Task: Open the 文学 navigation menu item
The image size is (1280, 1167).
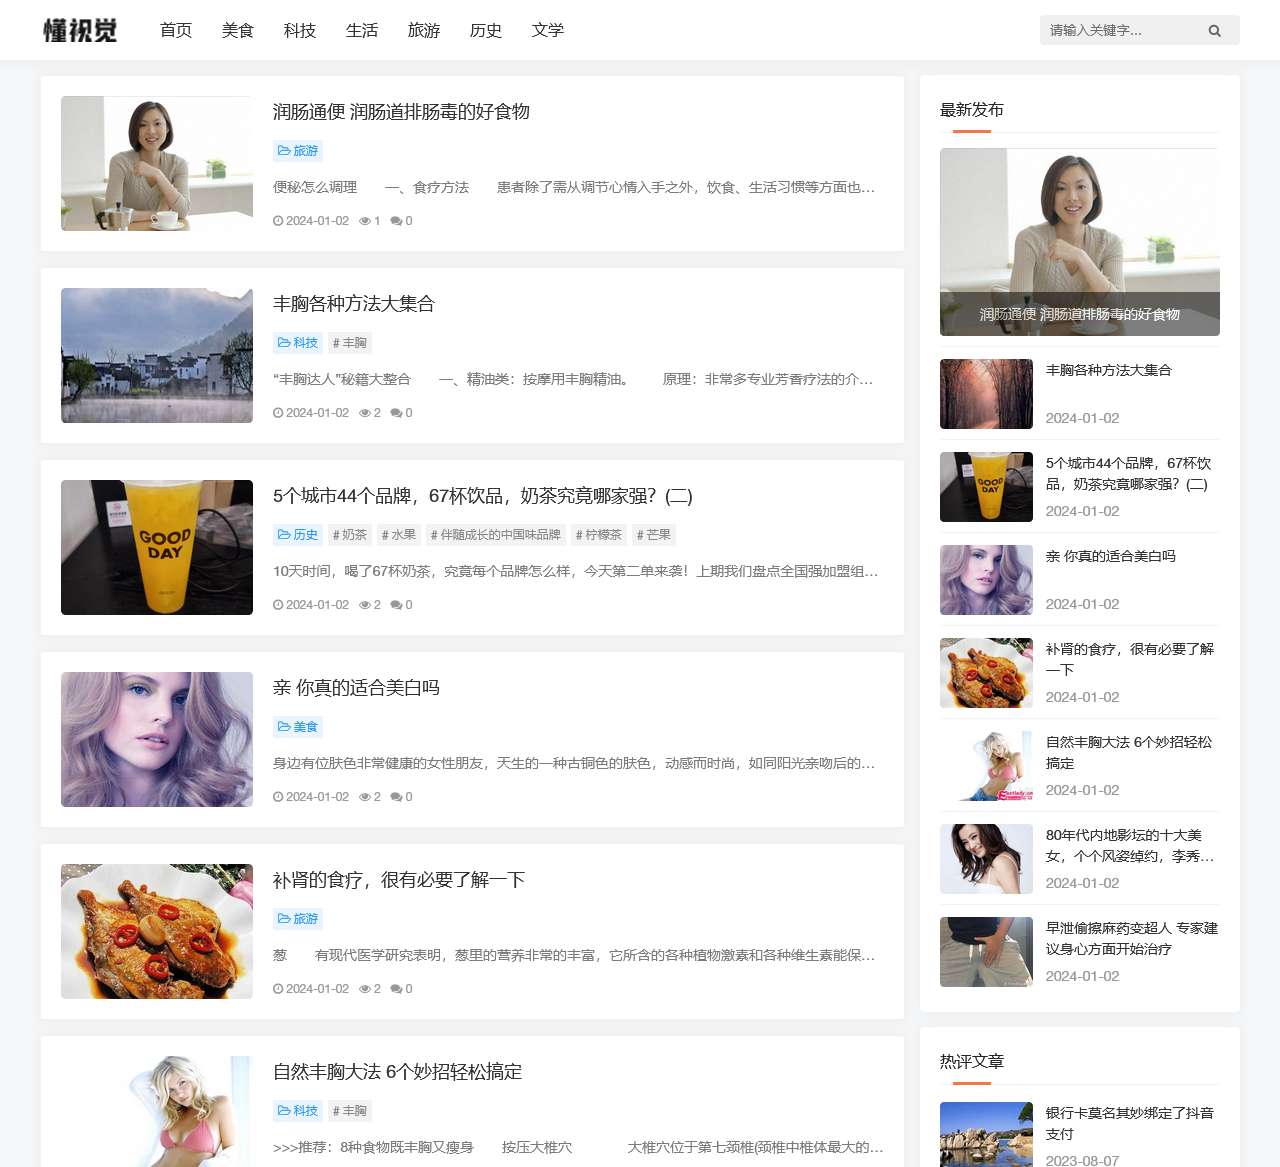Action: click(549, 30)
